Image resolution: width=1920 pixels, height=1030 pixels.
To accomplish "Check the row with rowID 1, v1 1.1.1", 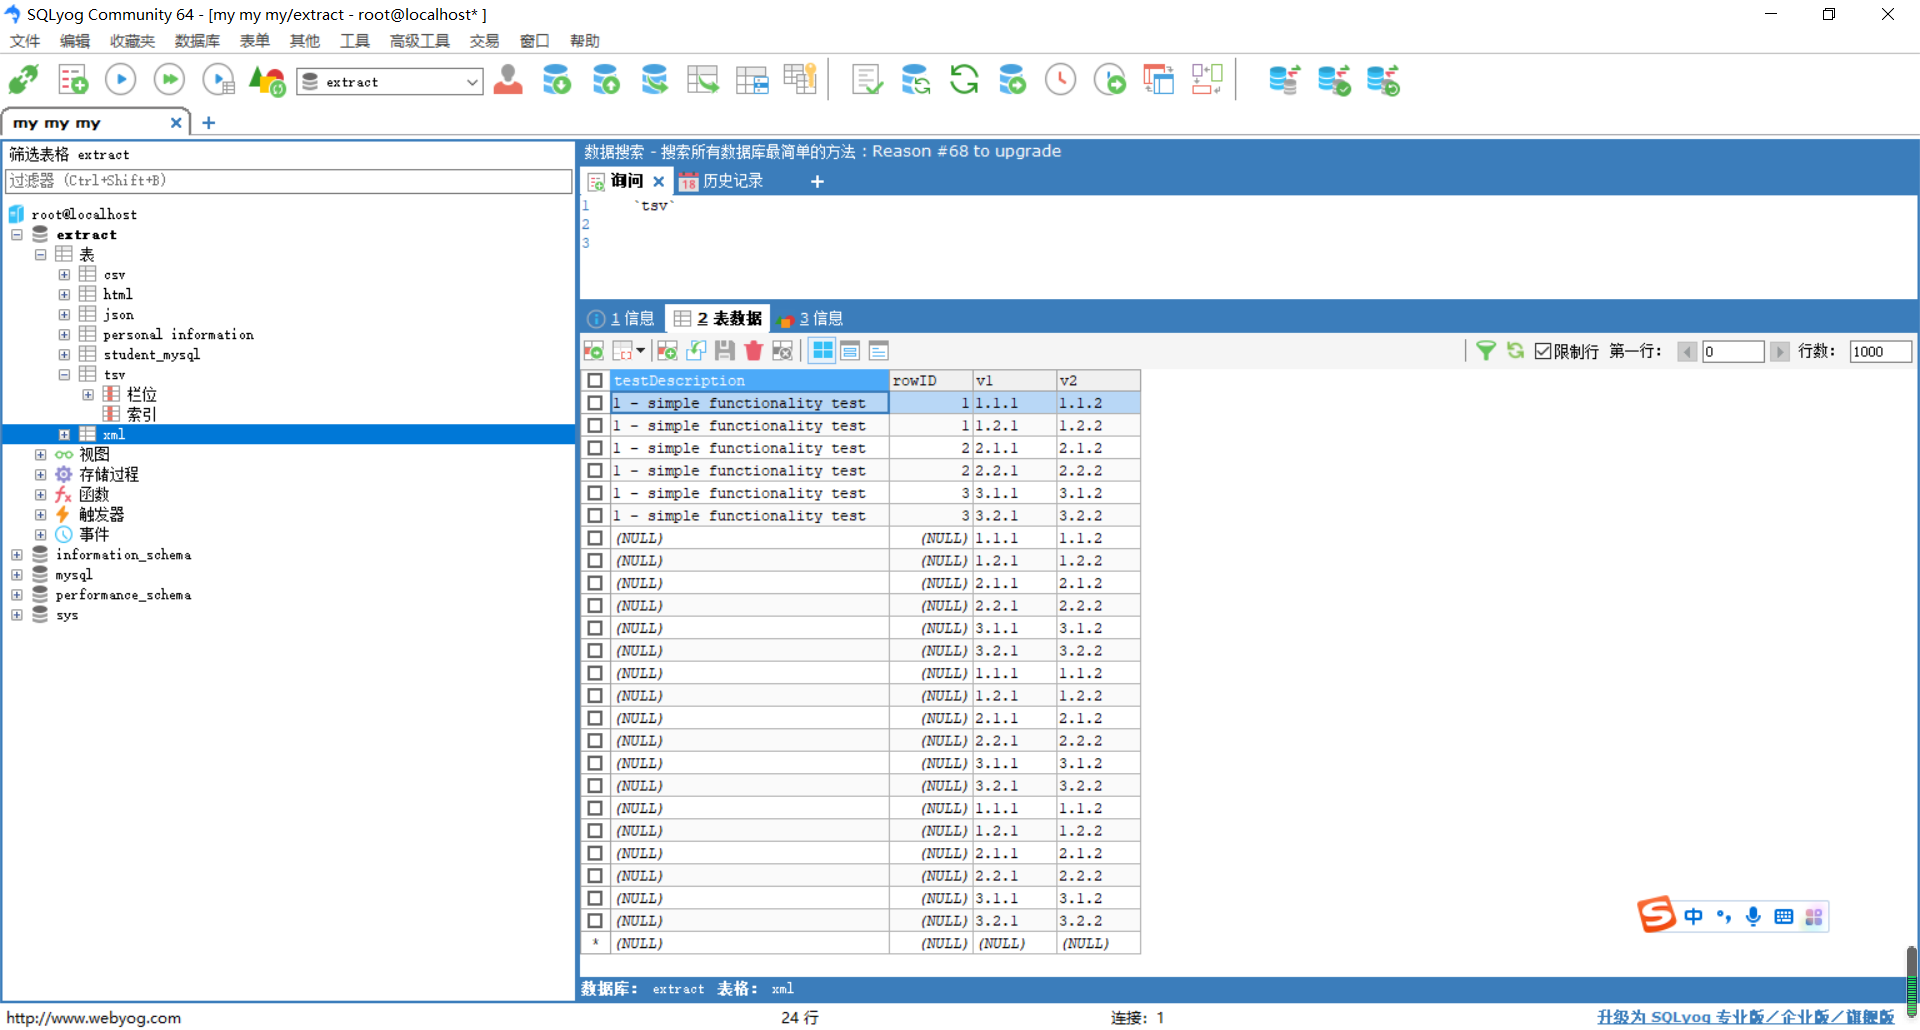I will pyautogui.click(x=595, y=403).
